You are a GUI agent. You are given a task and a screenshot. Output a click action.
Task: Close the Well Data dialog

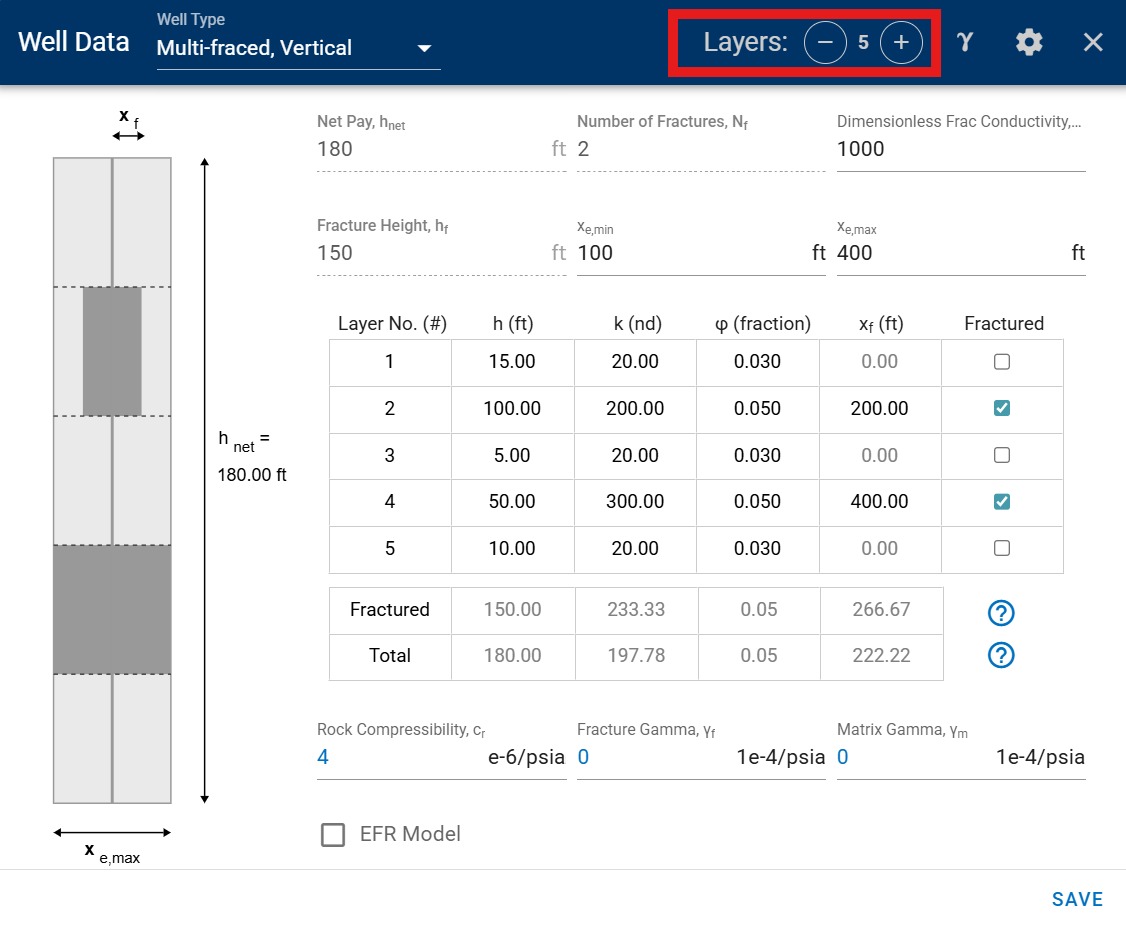pyautogui.click(x=1093, y=42)
